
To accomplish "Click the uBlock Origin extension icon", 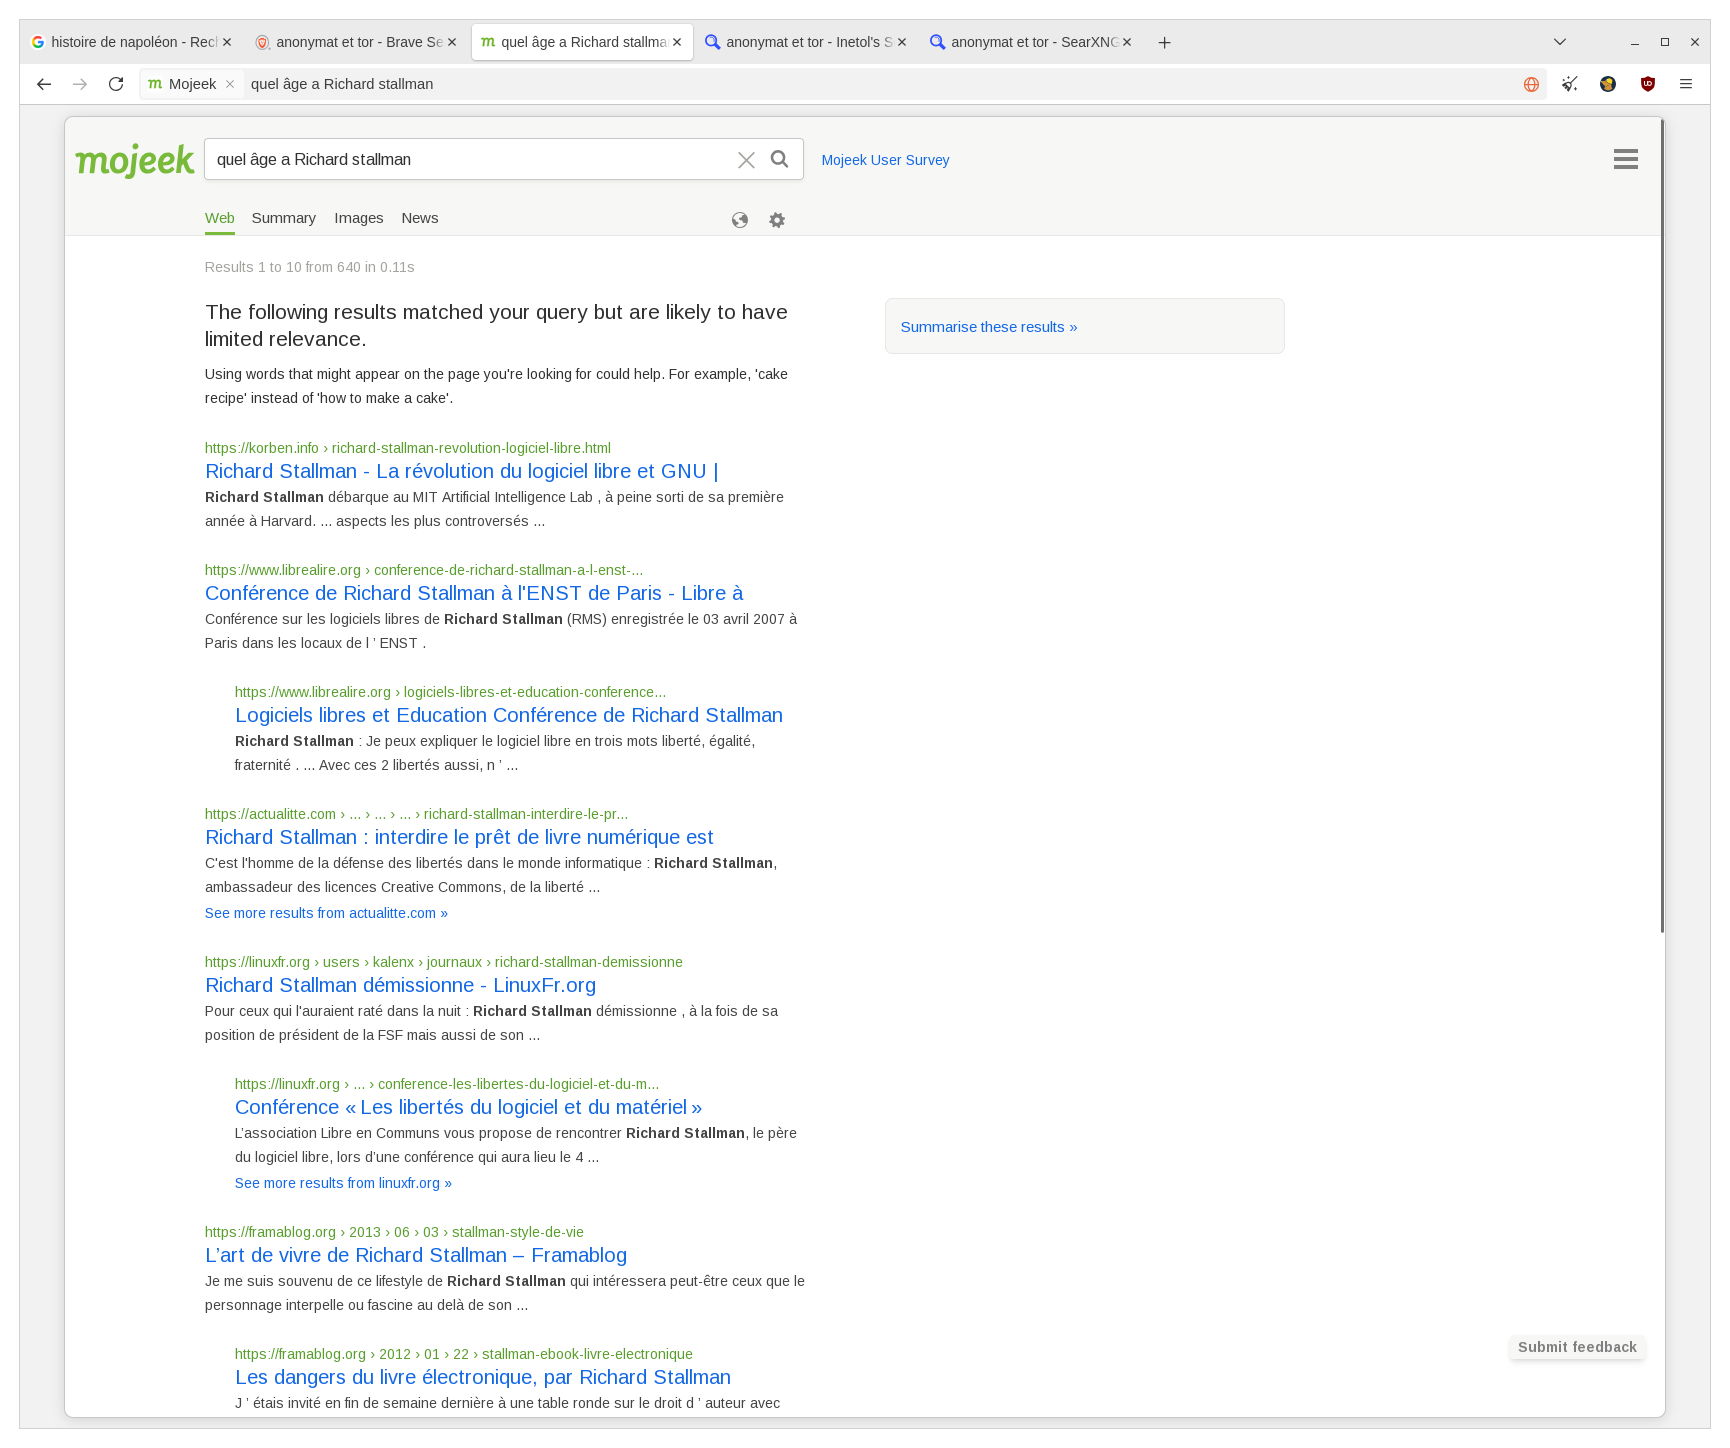I will [1648, 84].
